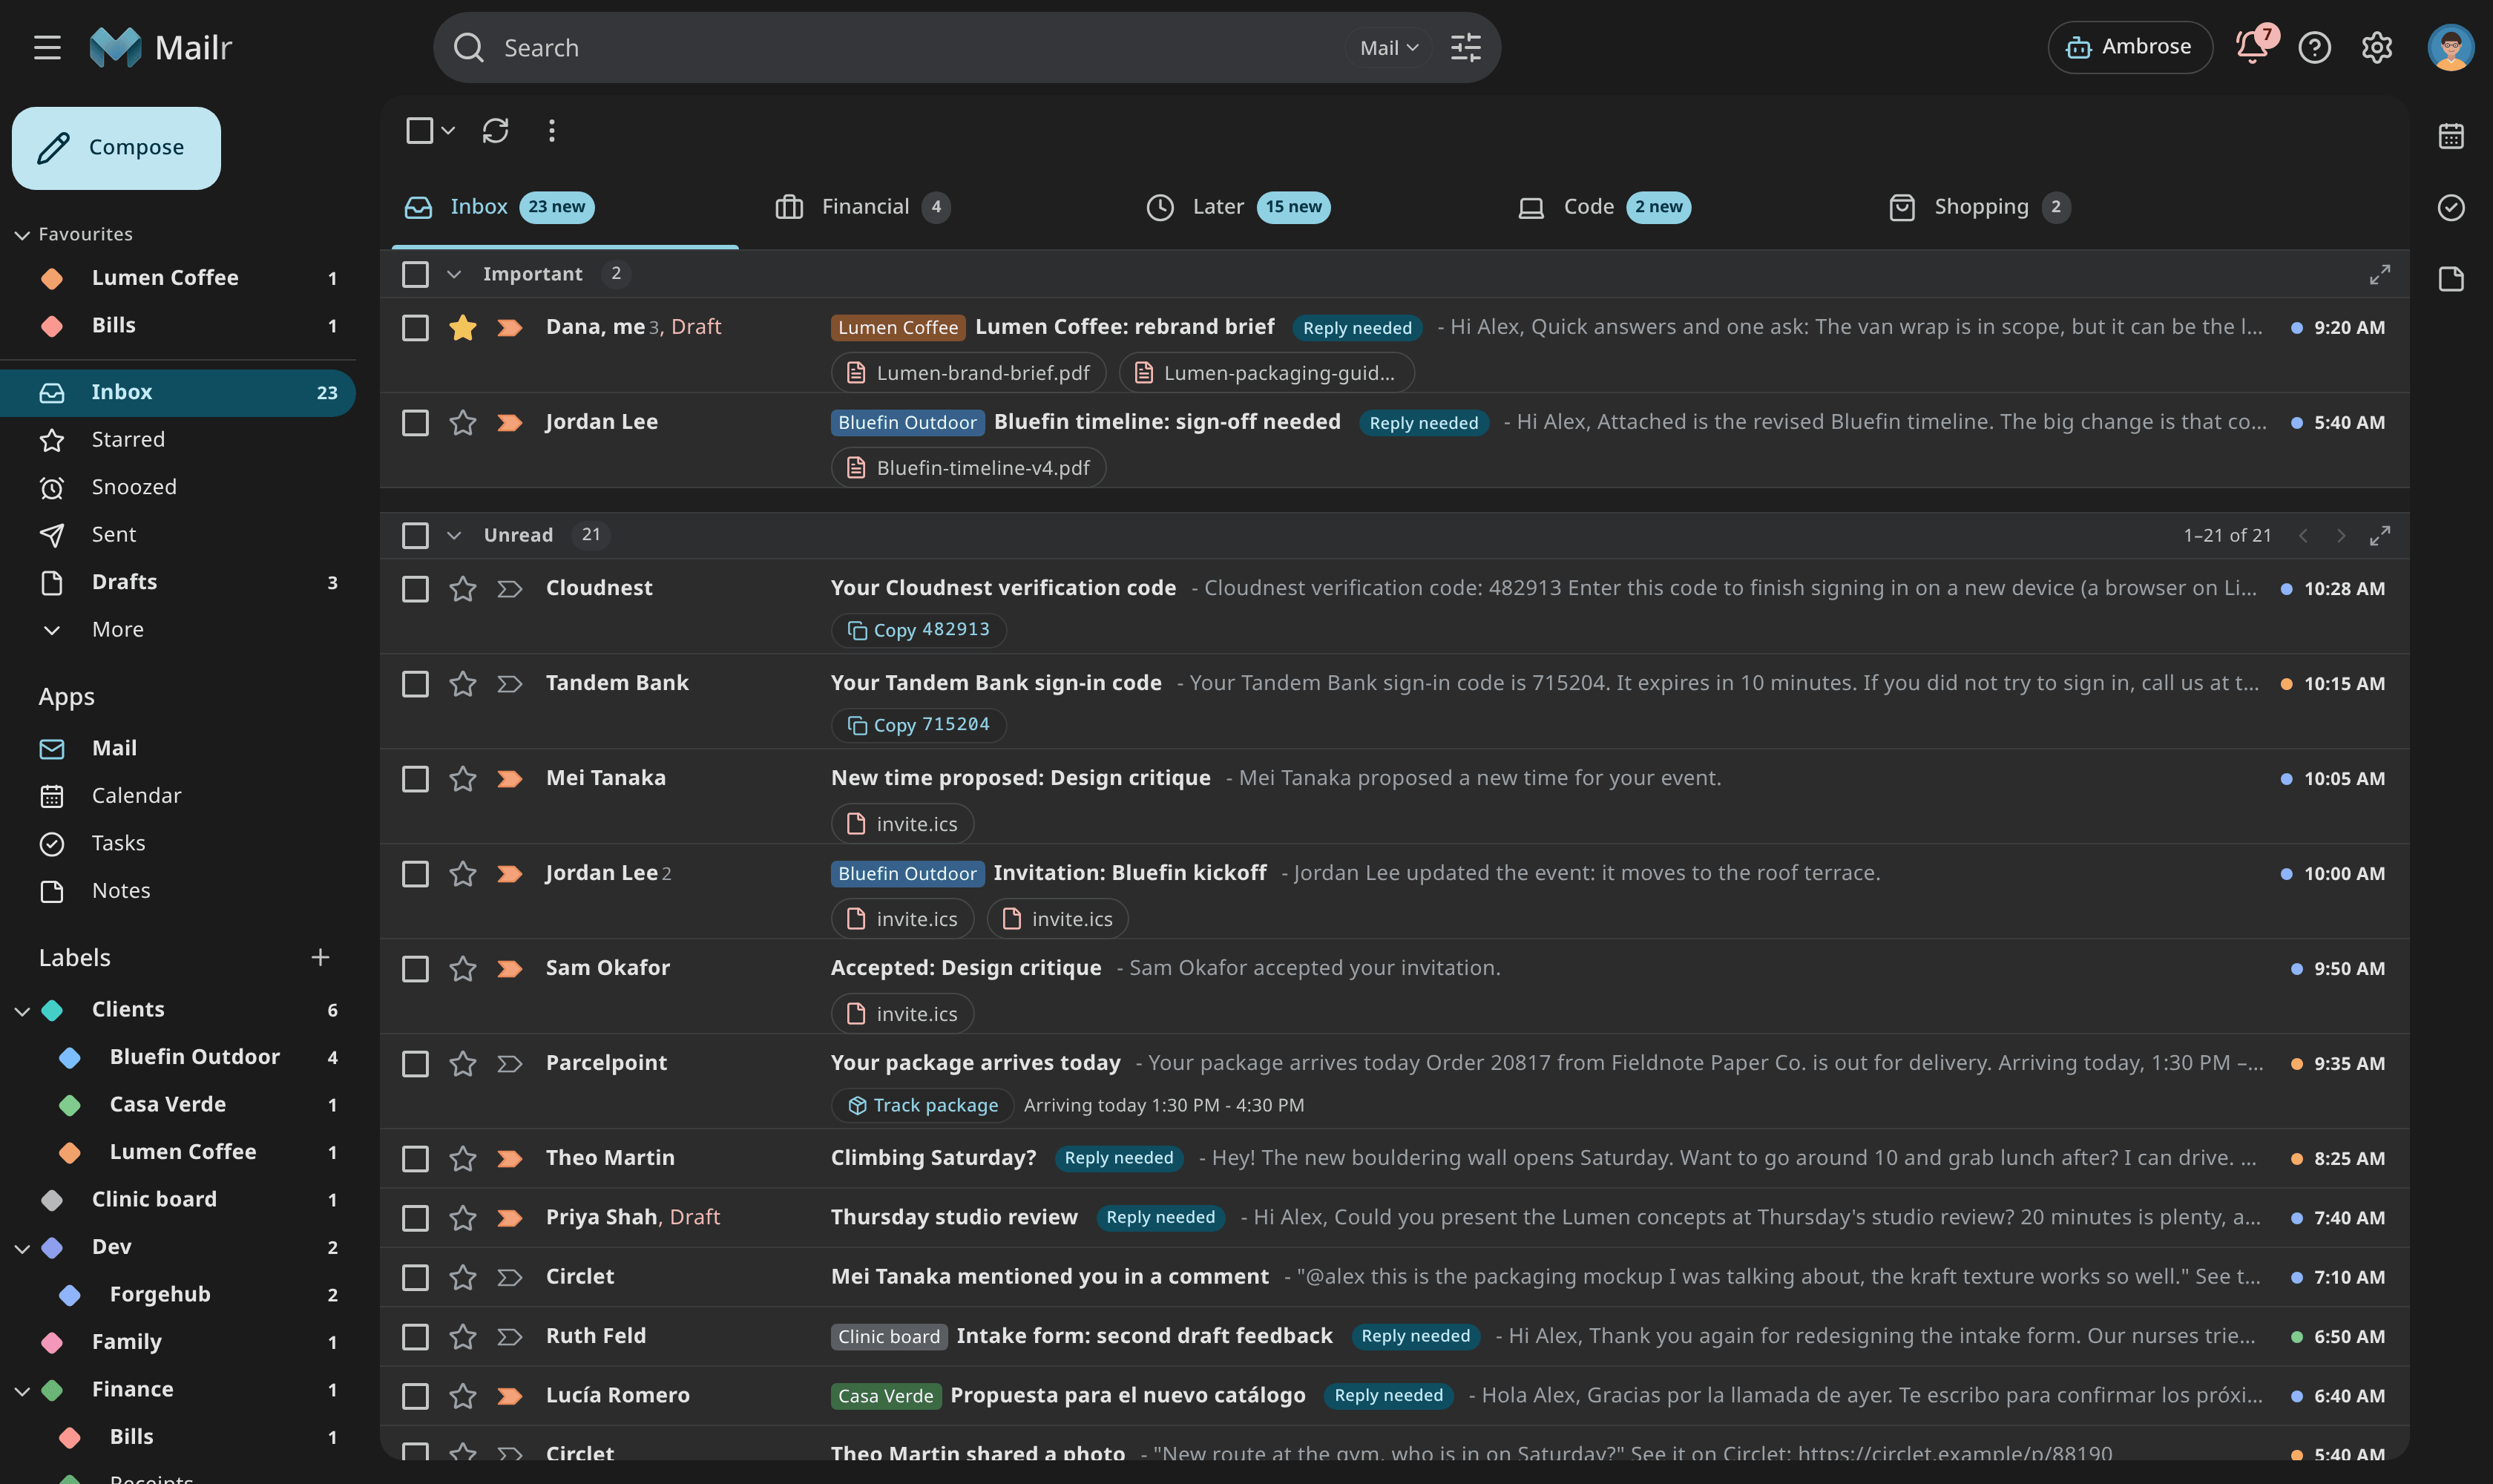The width and height of the screenshot is (2493, 1484).
Task: Add a new label with plus icon
Action: [x=320, y=957]
